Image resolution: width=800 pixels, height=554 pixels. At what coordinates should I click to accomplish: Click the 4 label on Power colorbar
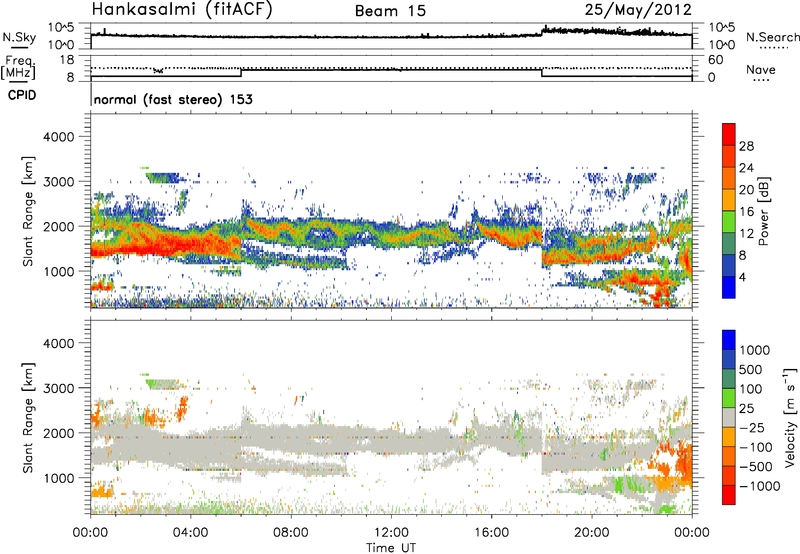pos(743,277)
